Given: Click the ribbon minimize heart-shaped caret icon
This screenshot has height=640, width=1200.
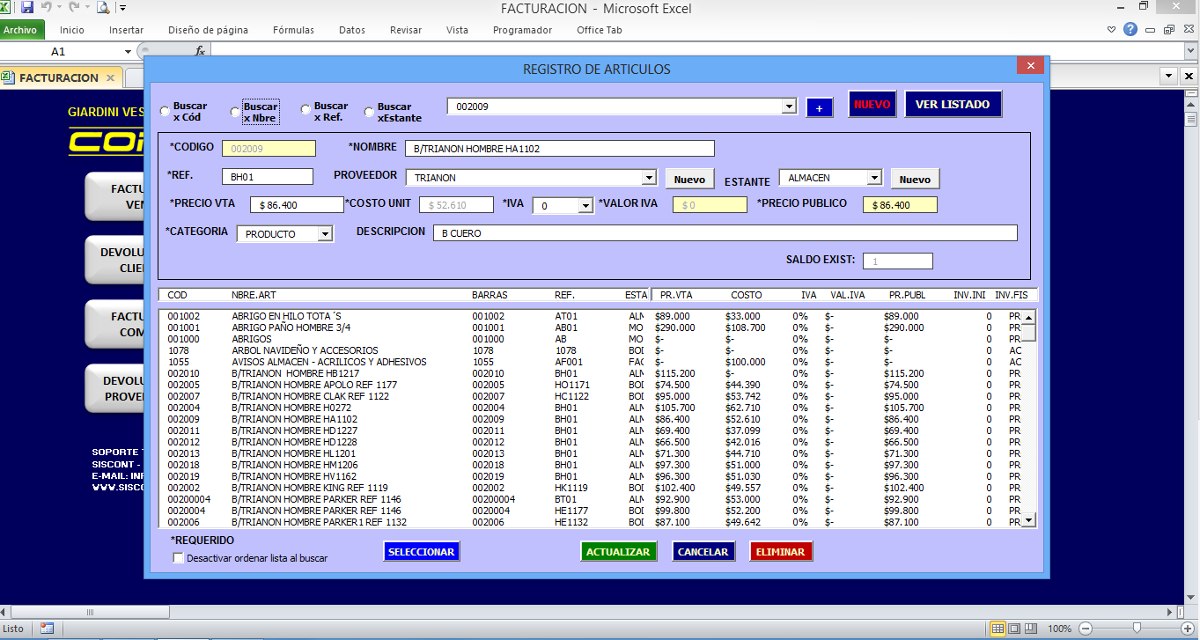Looking at the screenshot, I should point(1112,30).
